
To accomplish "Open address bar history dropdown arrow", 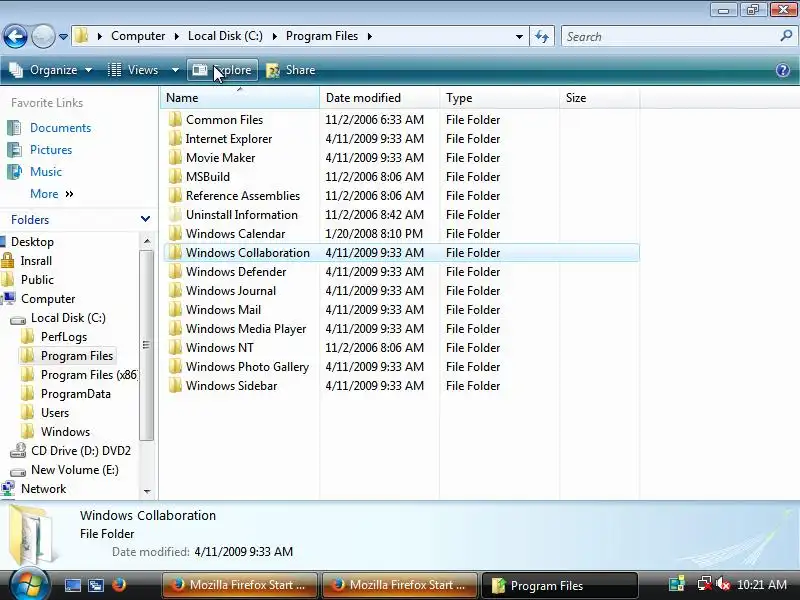I will coord(519,37).
